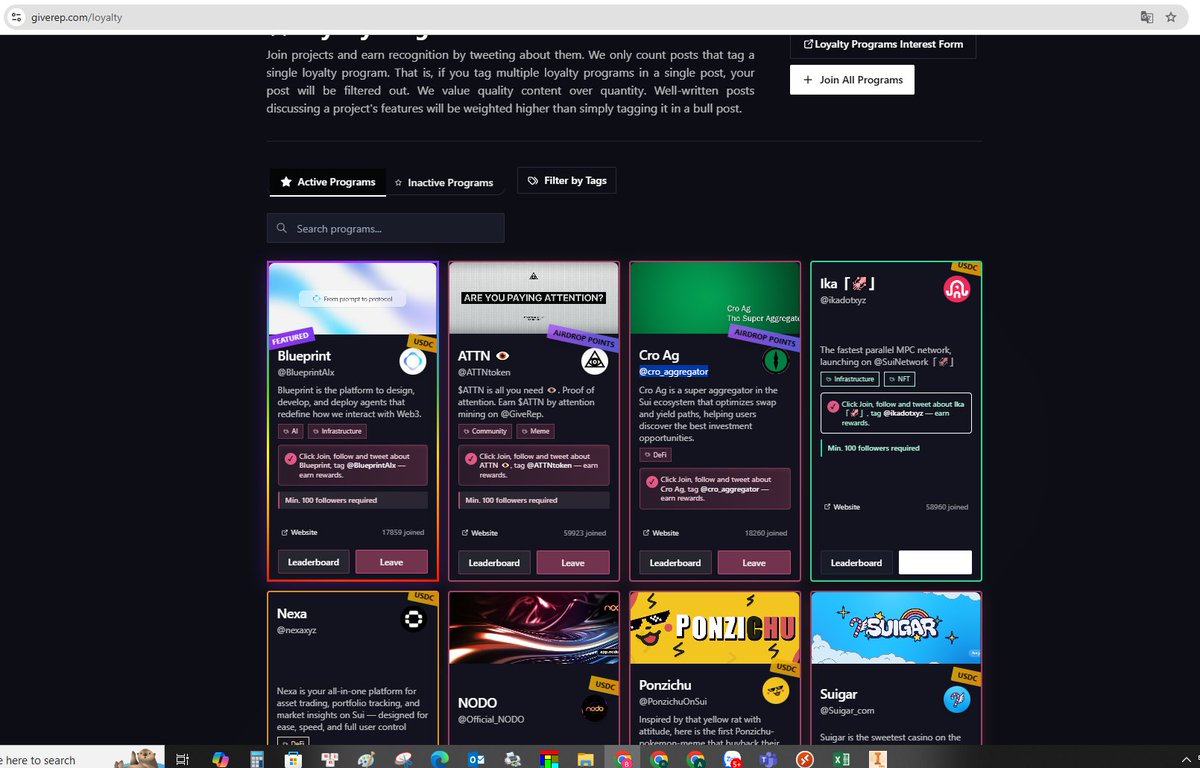Click the NODO card banner image
1200x768 pixels.
coord(534,628)
